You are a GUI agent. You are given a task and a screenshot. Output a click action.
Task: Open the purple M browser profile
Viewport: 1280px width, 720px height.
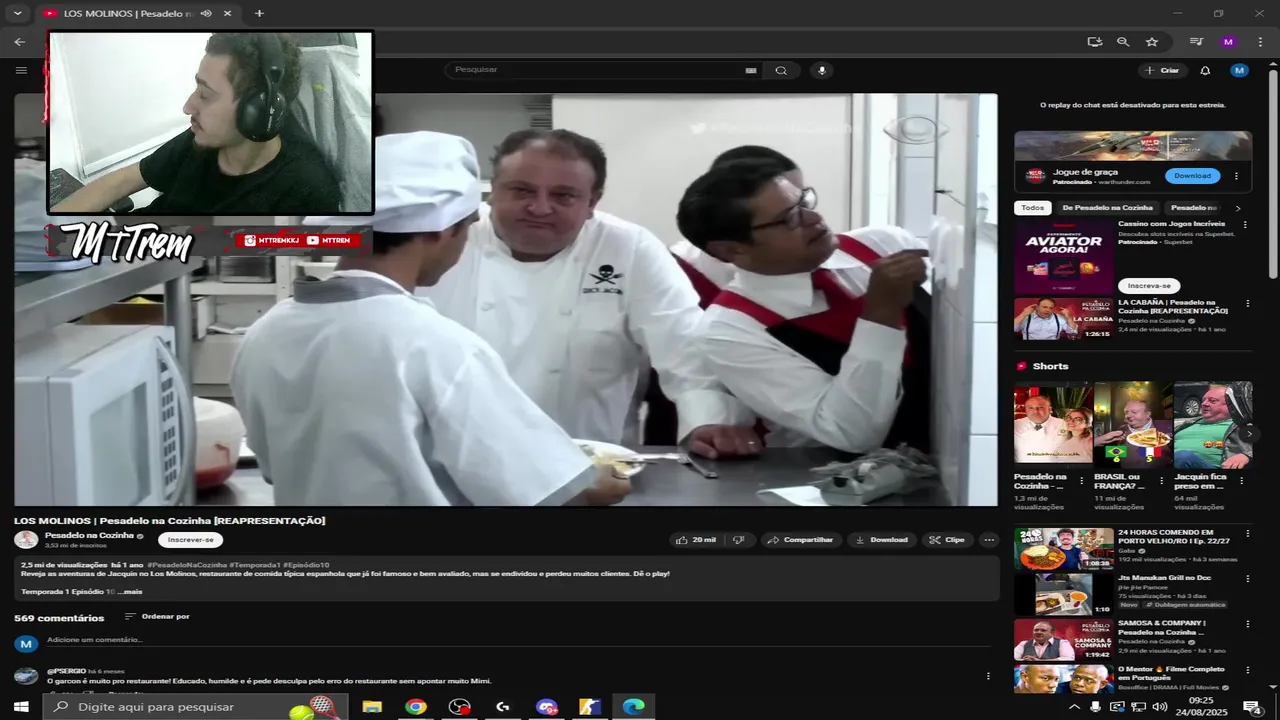click(1229, 42)
